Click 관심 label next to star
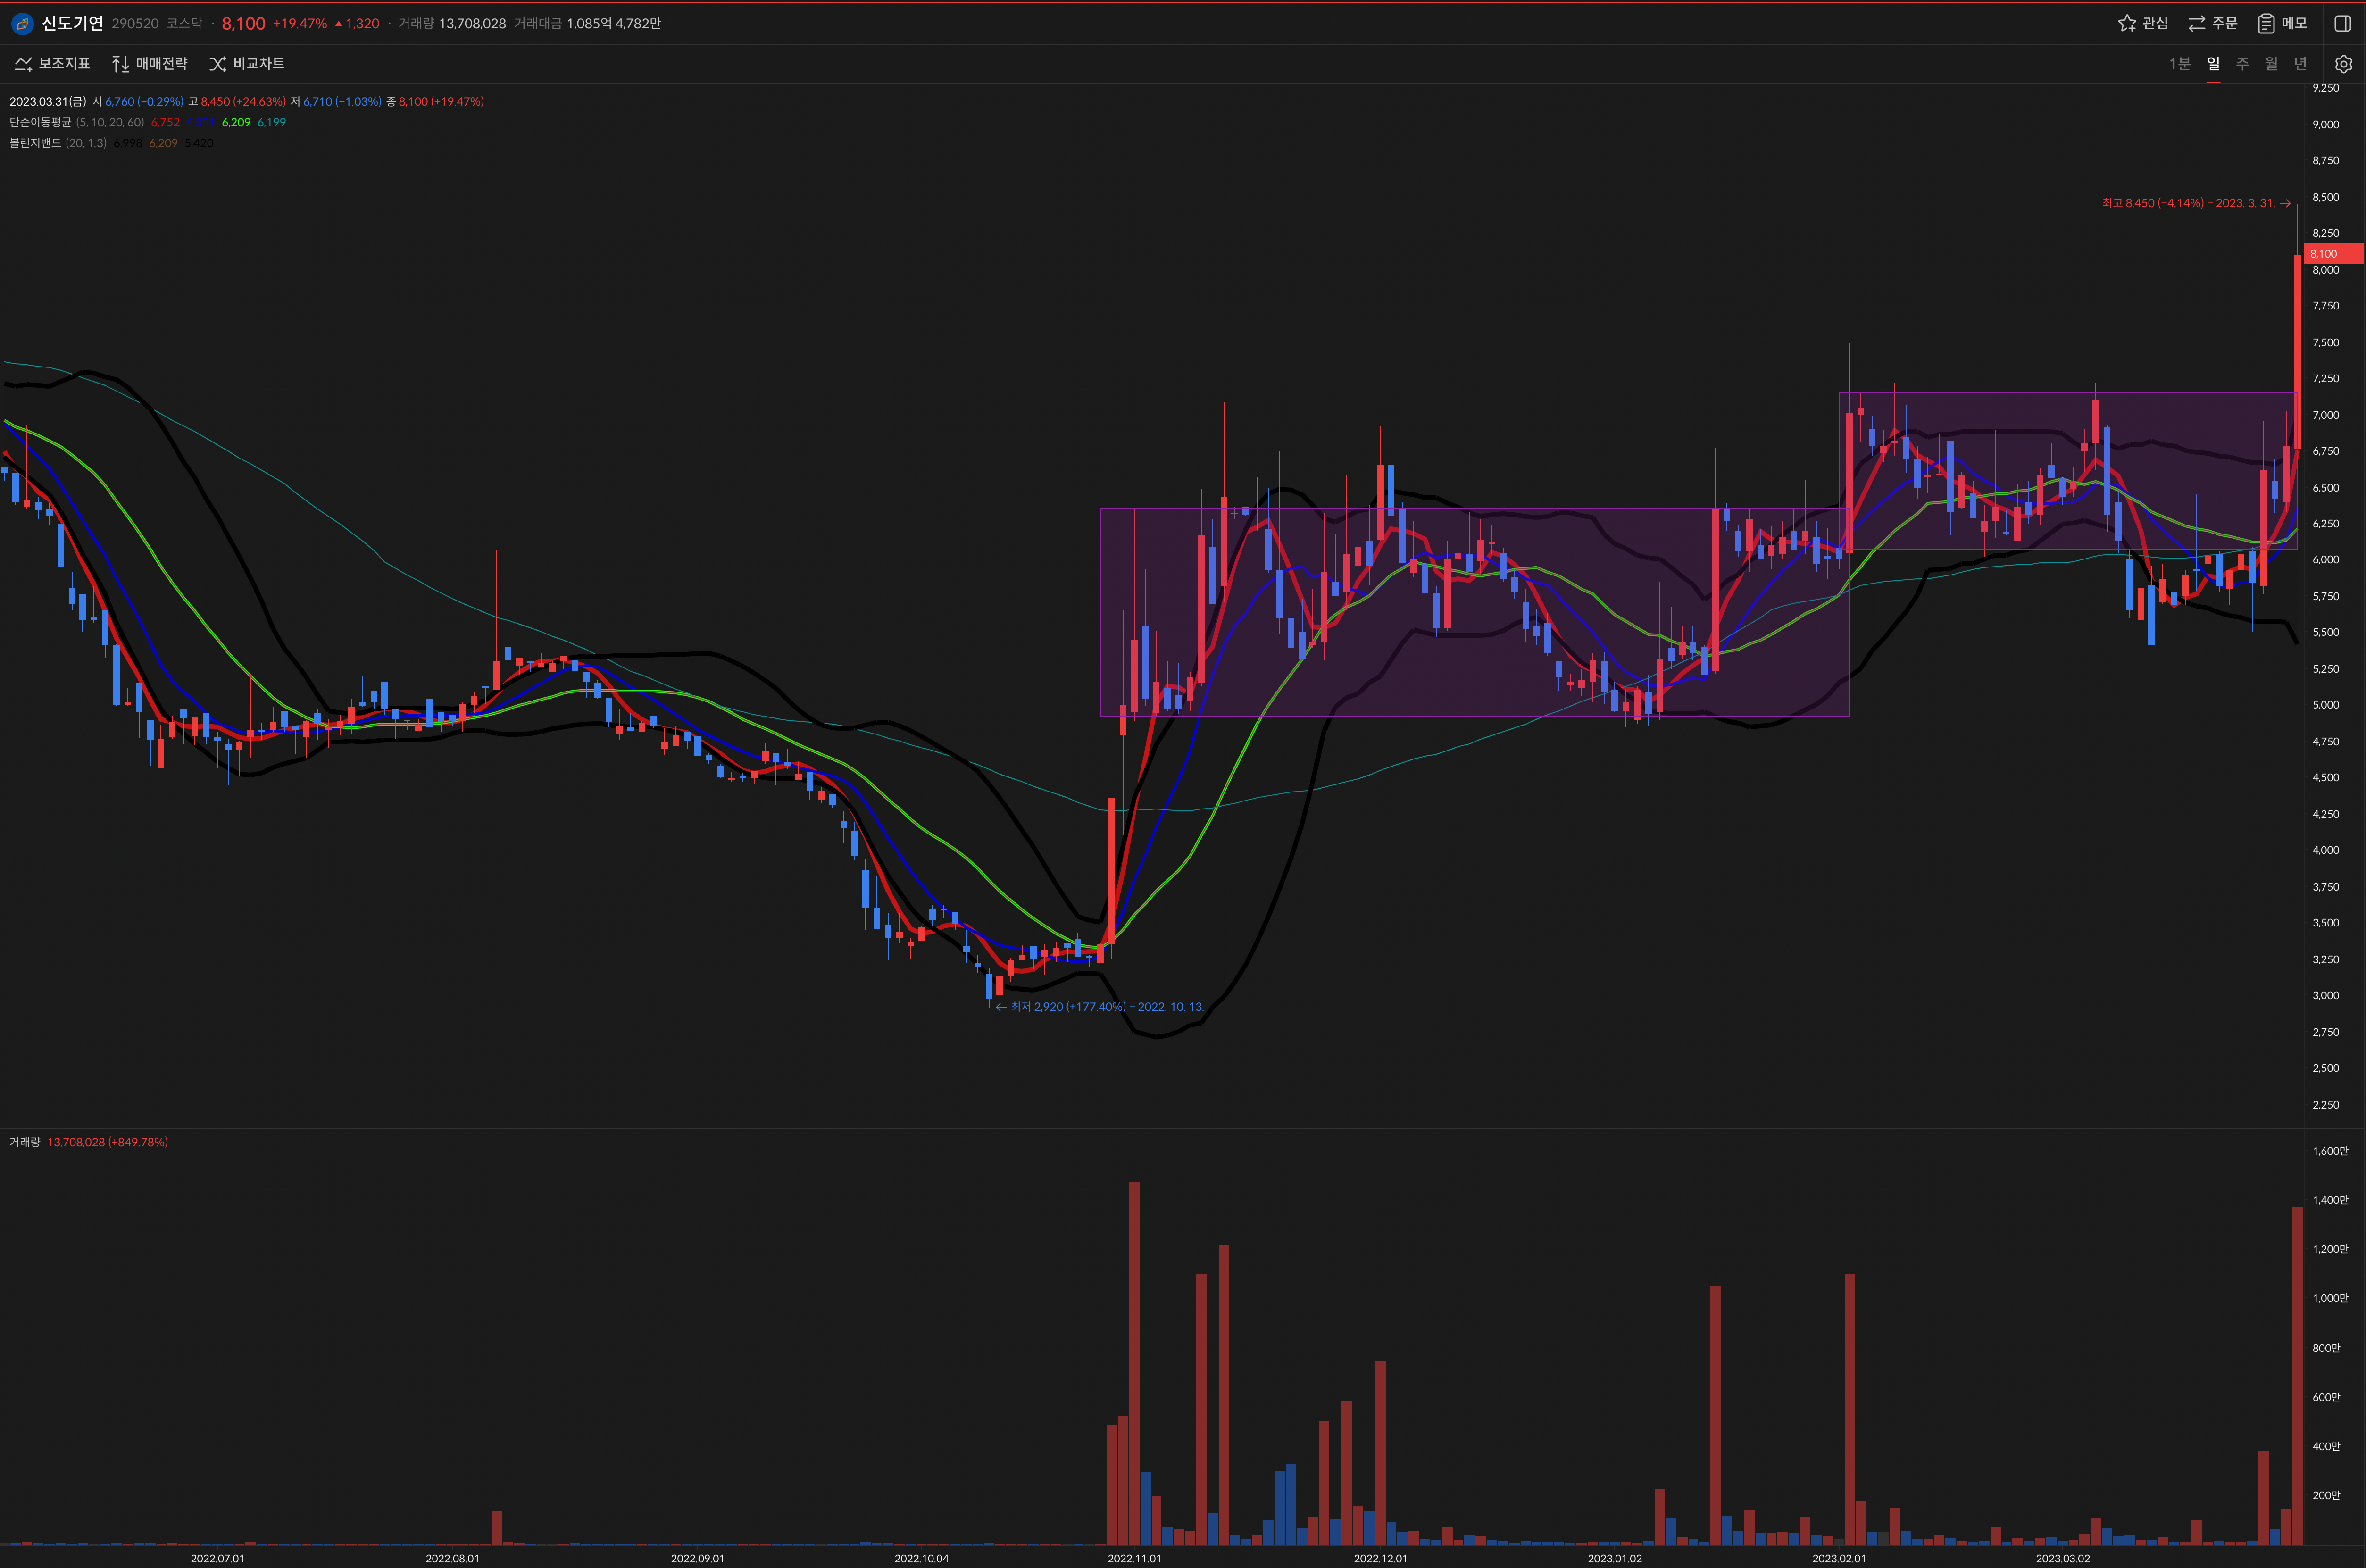The image size is (2366, 1568). (x=2155, y=23)
